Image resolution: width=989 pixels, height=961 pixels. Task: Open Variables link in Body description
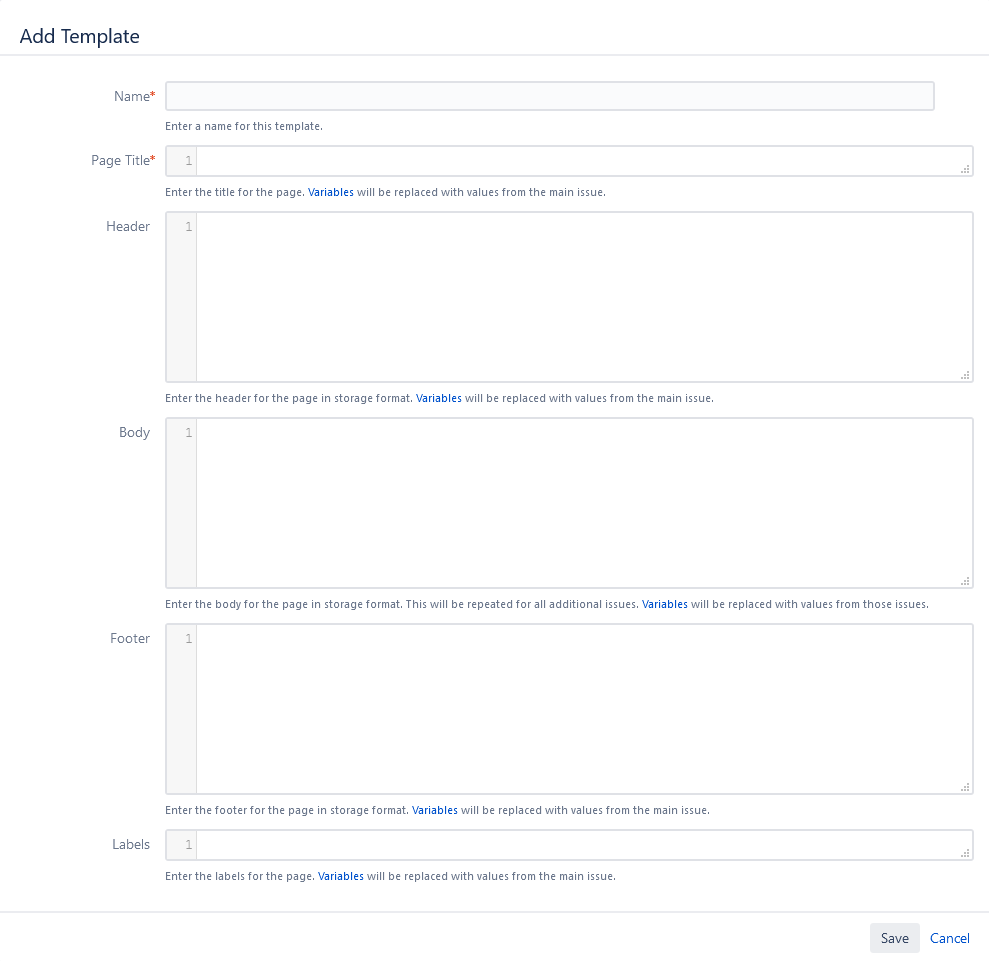pyautogui.click(x=664, y=604)
